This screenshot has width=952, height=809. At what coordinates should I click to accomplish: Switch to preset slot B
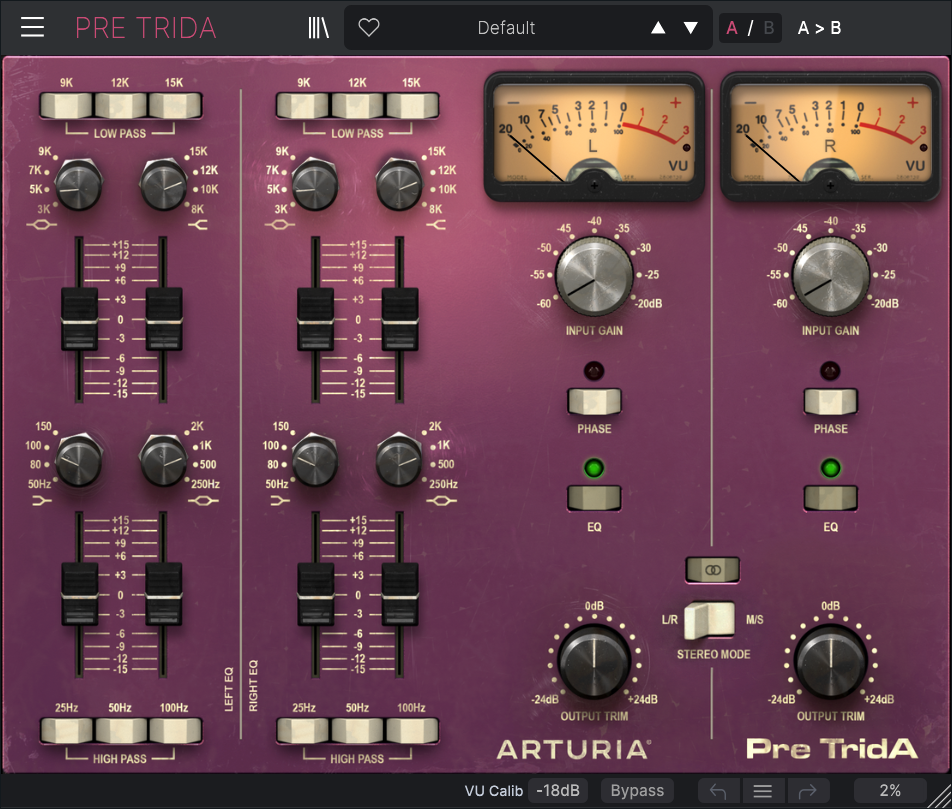coord(768,28)
